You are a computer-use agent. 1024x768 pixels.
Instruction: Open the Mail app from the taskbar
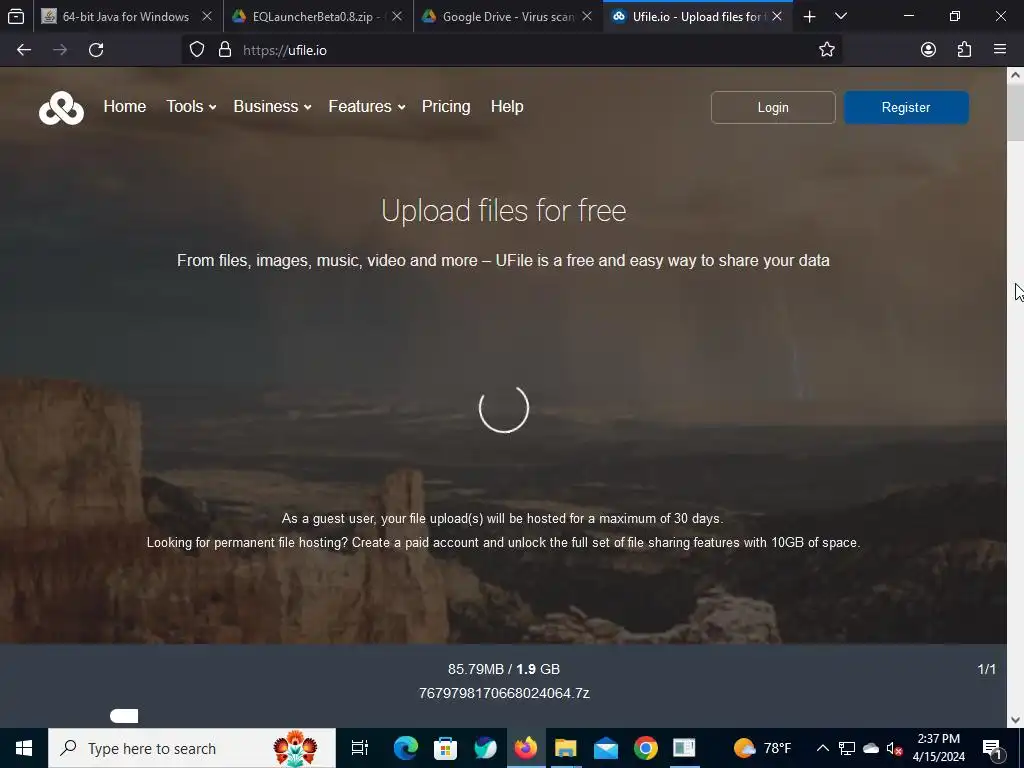[x=605, y=748]
